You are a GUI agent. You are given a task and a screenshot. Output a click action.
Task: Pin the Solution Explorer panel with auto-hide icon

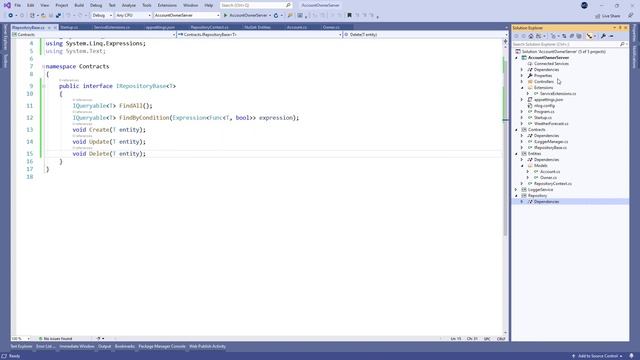[620, 28]
